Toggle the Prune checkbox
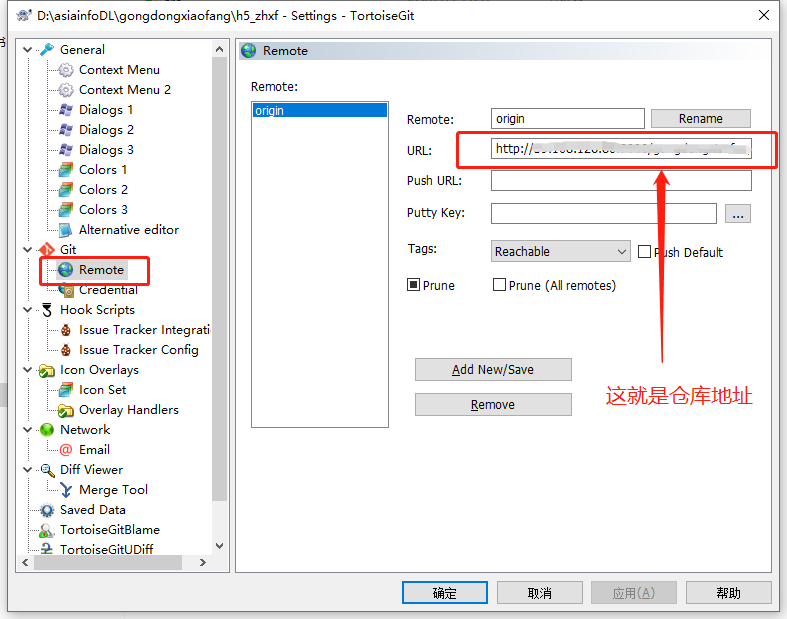The width and height of the screenshot is (787, 619). coord(413,285)
